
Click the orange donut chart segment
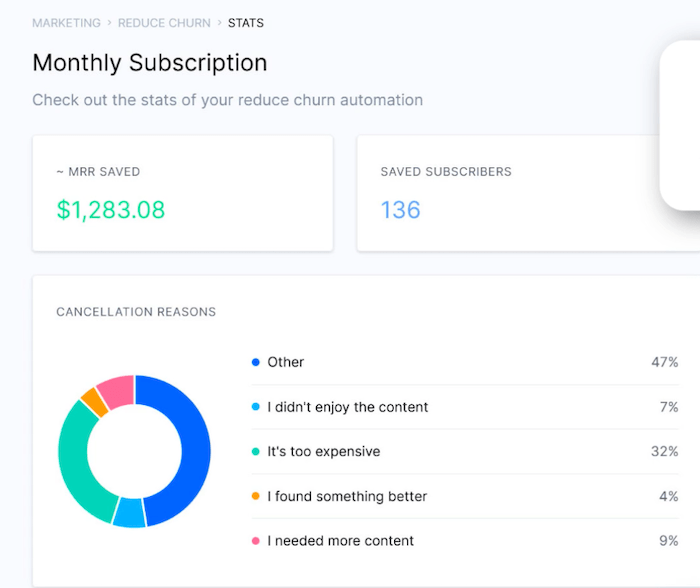tap(95, 402)
